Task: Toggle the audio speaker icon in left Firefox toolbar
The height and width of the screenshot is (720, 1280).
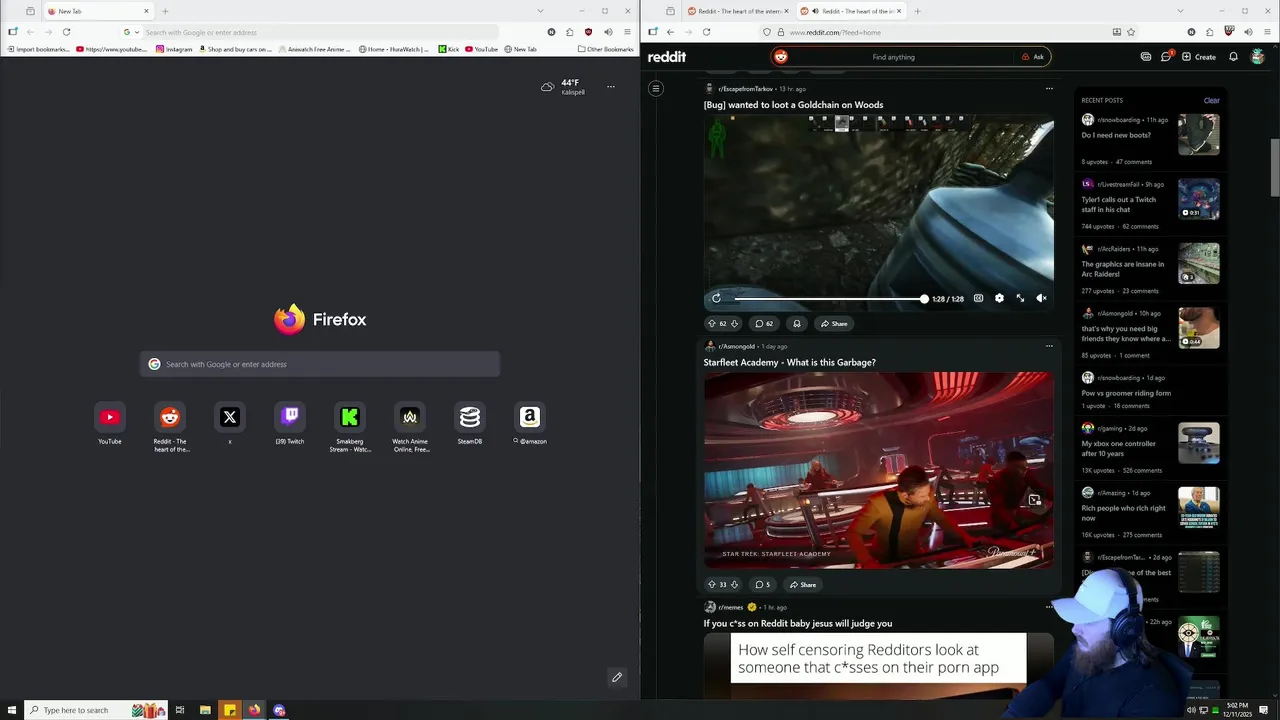Action: pyautogui.click(x=608, y=32)
